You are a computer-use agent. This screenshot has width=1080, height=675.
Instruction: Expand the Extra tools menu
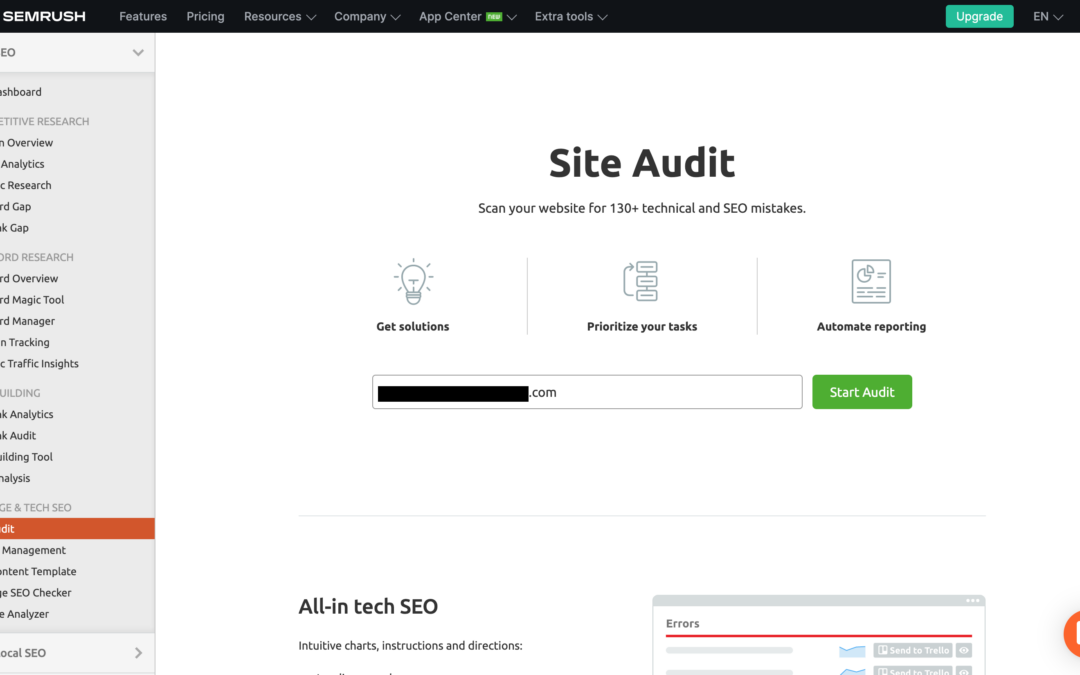[x=571, y=16]
